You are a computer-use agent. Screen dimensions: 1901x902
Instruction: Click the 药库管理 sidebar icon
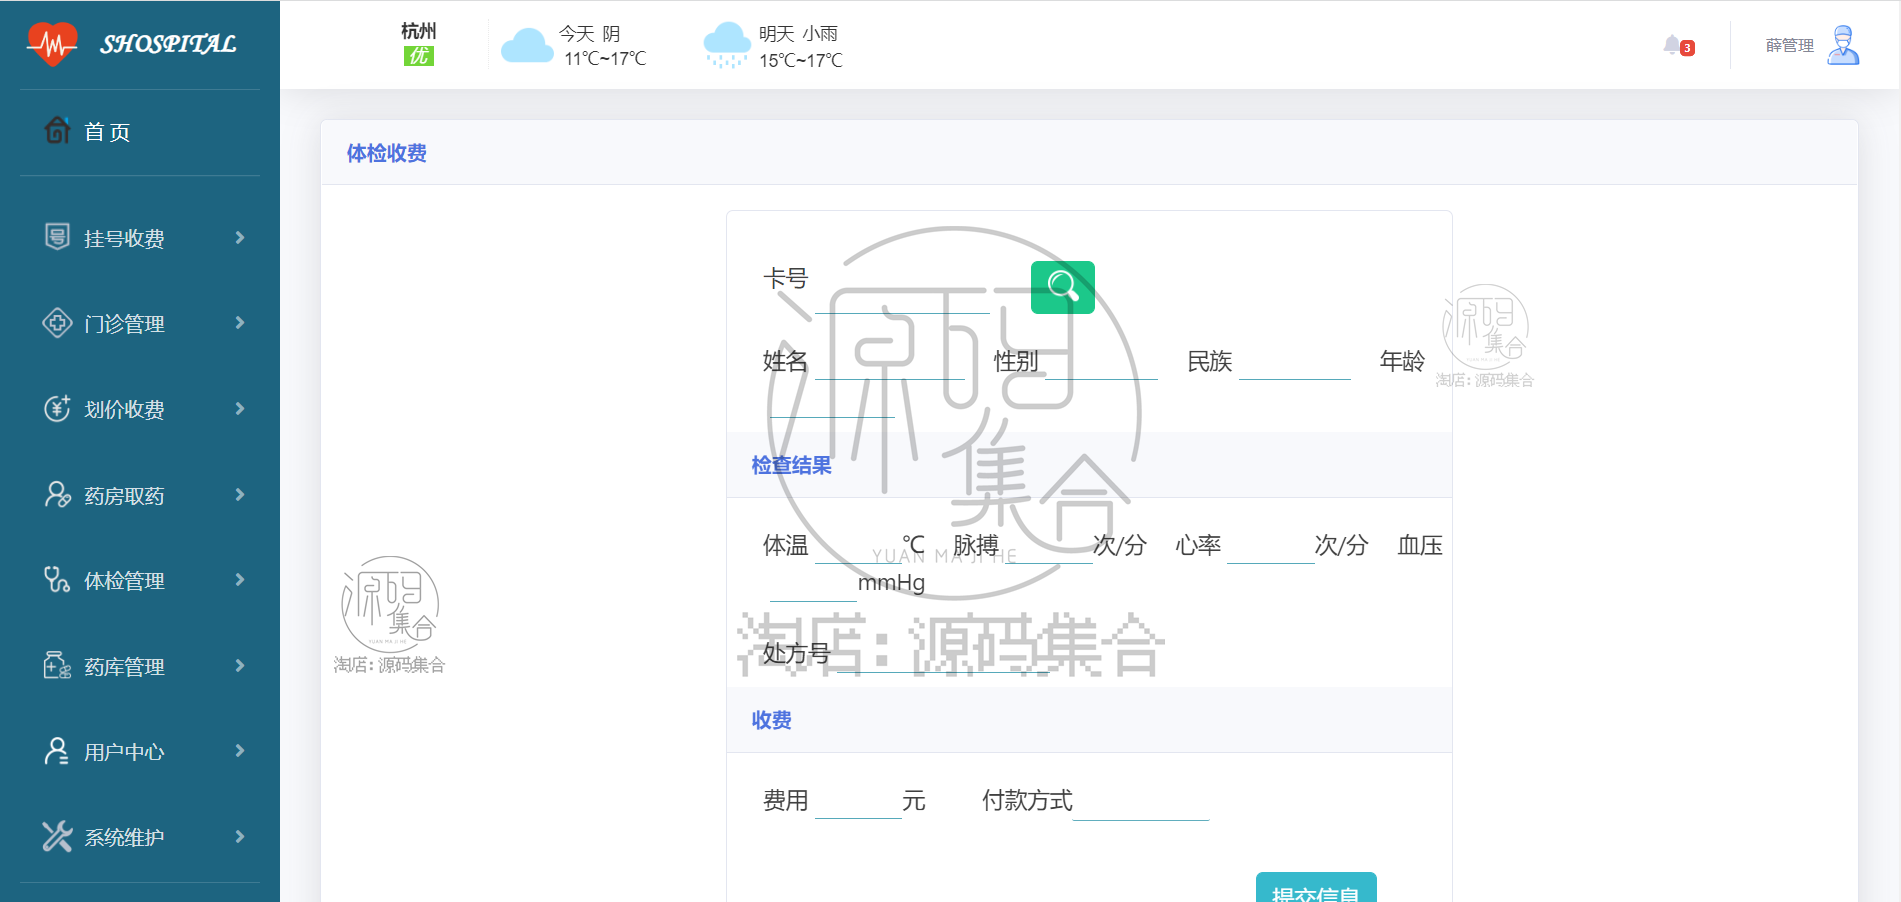point(57,665)
